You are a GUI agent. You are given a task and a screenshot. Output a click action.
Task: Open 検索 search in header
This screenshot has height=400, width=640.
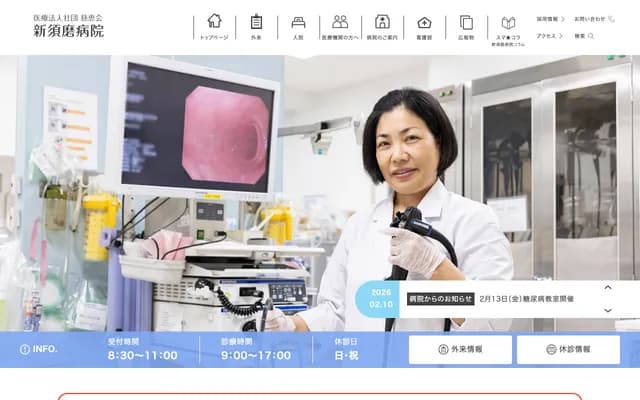pyautogui.click(x=584, y=36)
